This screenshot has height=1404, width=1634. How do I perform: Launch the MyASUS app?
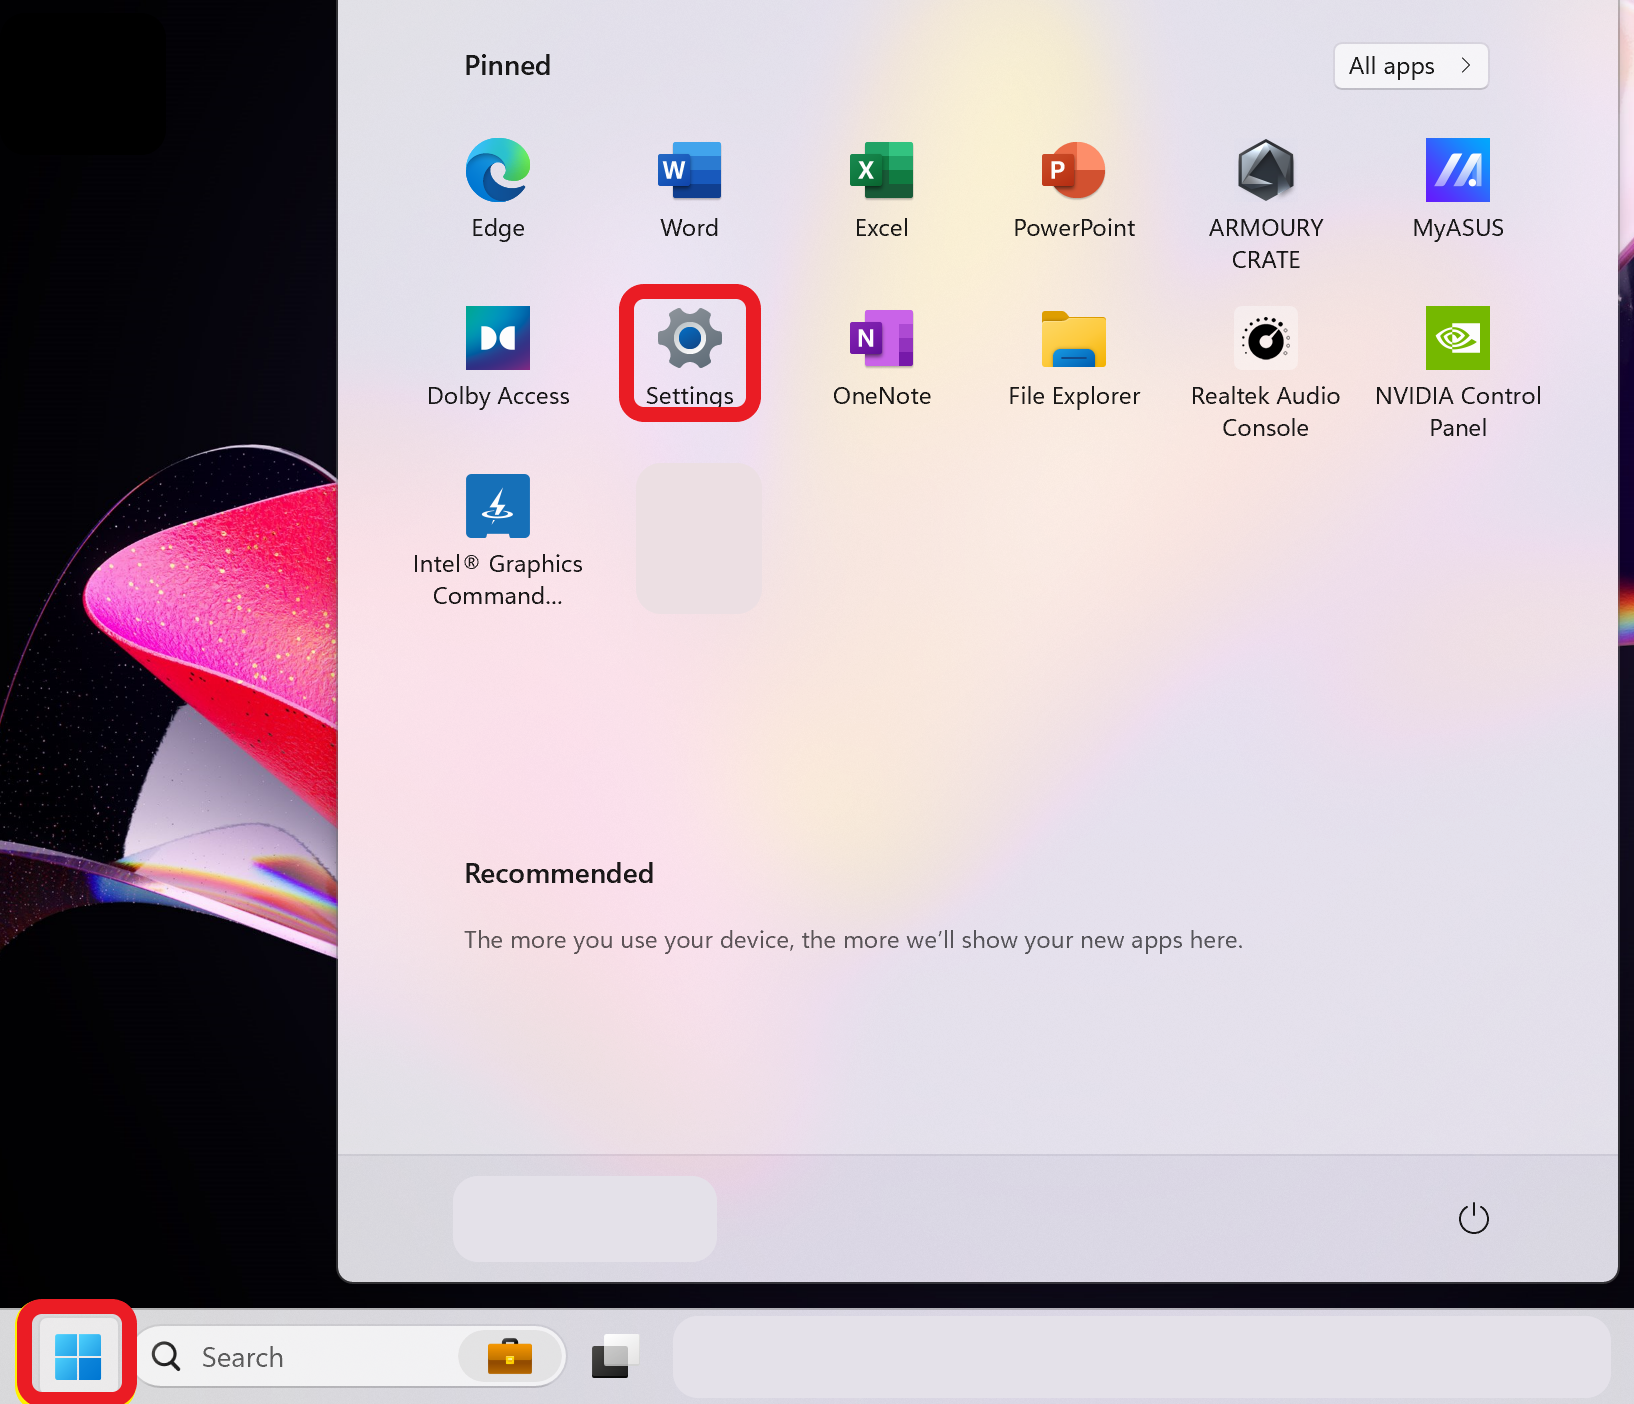coord(1458,190)
